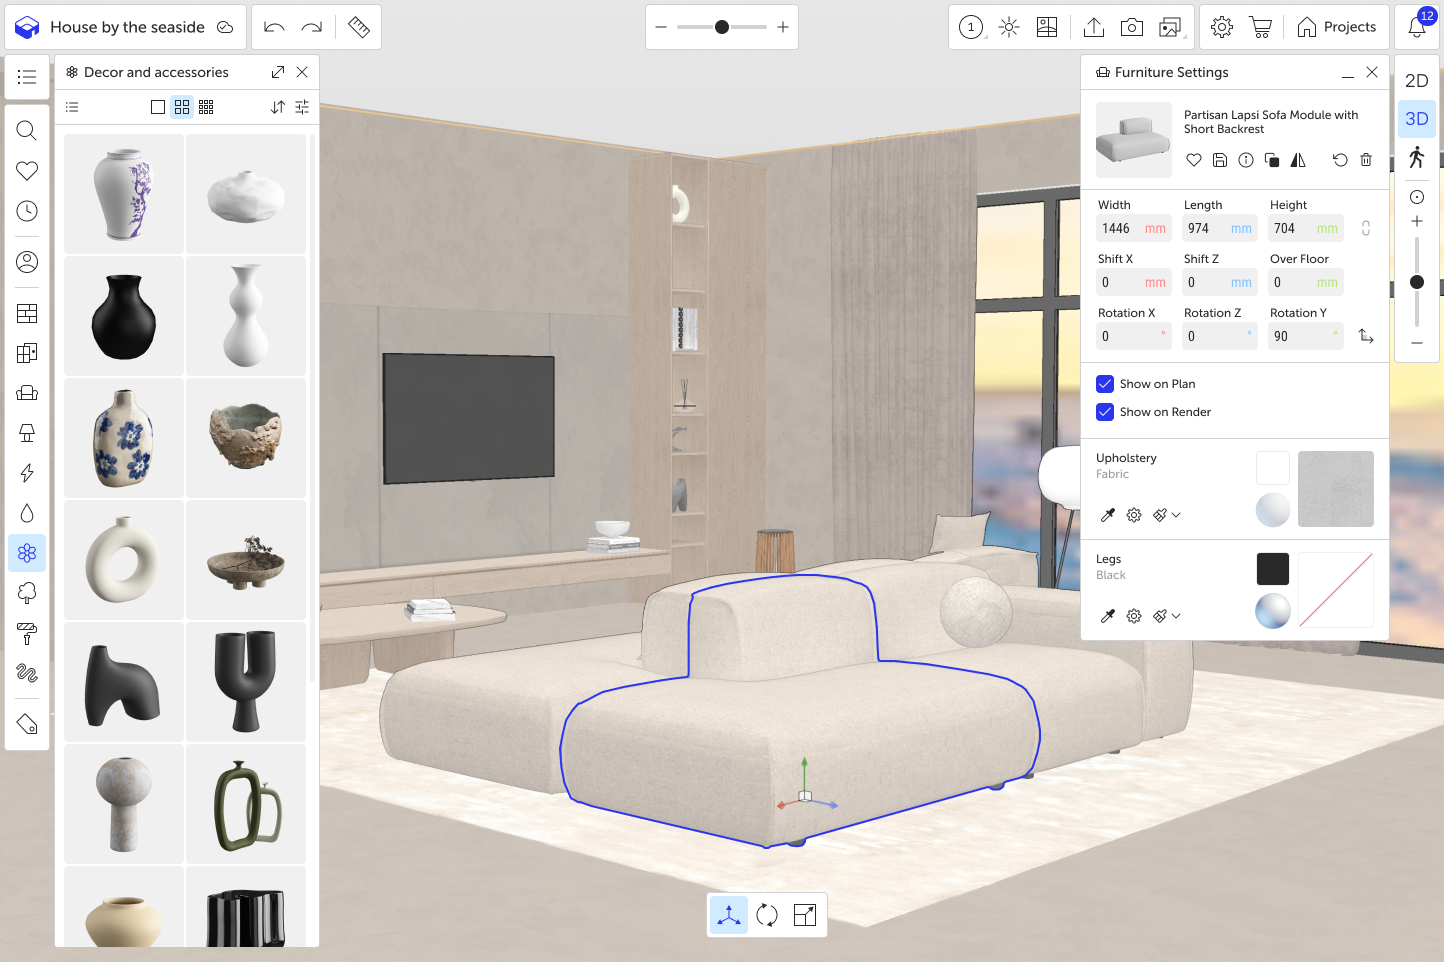Expand the Legs material options dropdown
Viewport: 1444px width, 962px height.
click(1176, 616)
